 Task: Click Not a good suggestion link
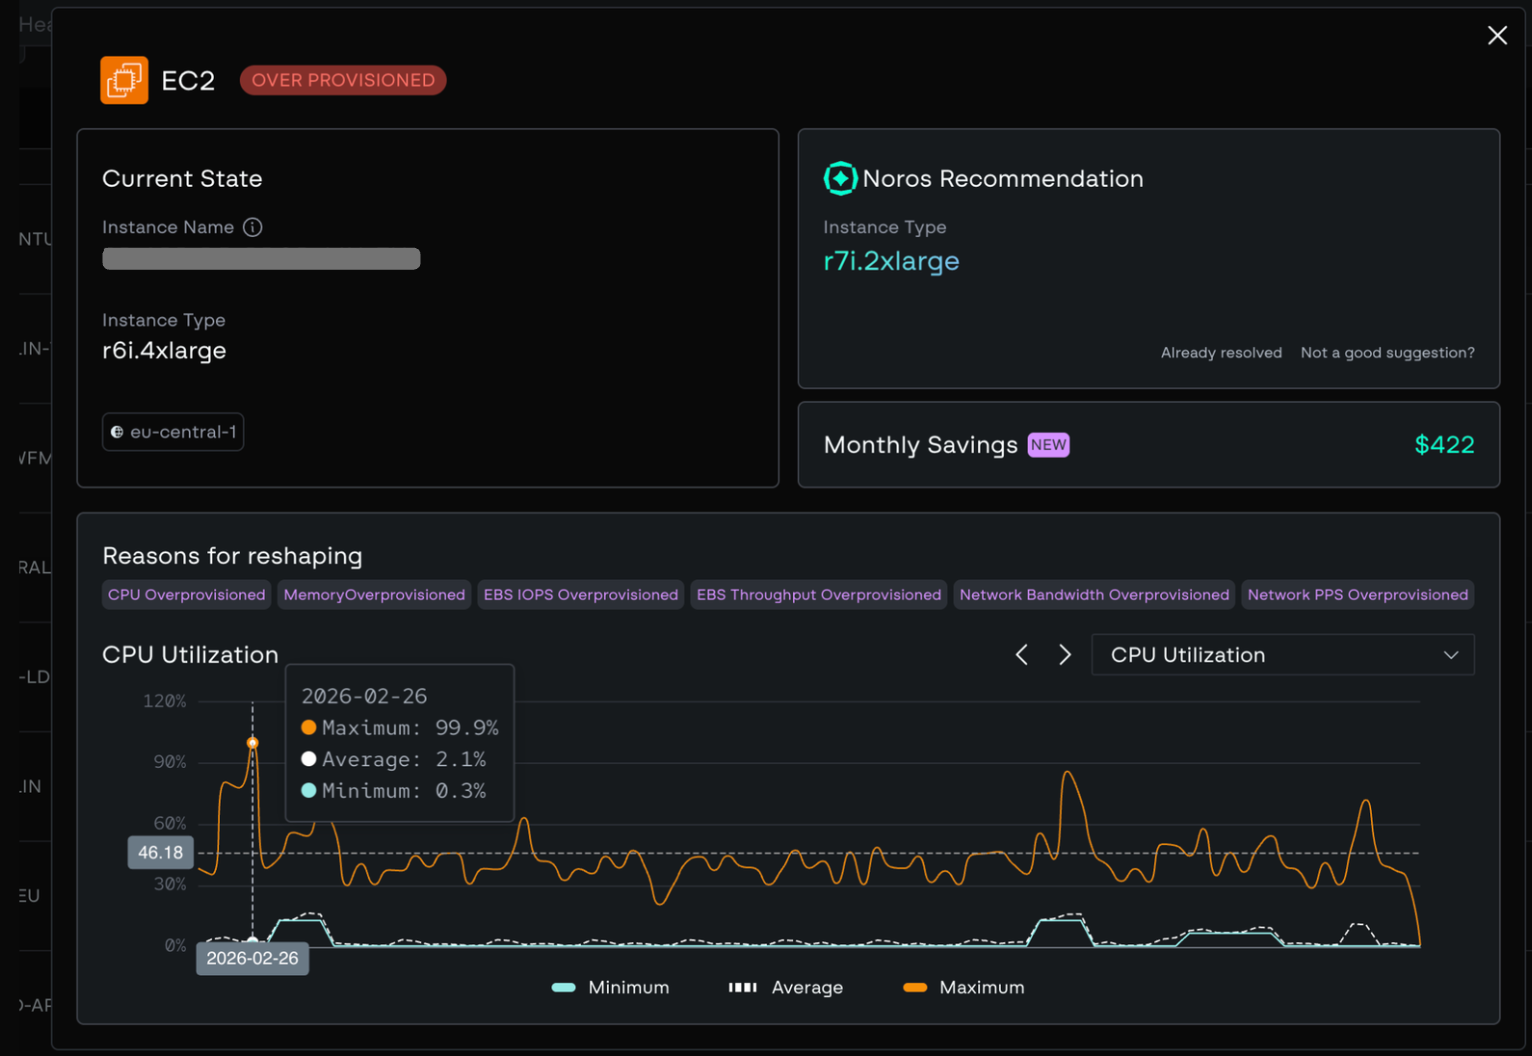pyautogui.click(x=1387, y=353)
